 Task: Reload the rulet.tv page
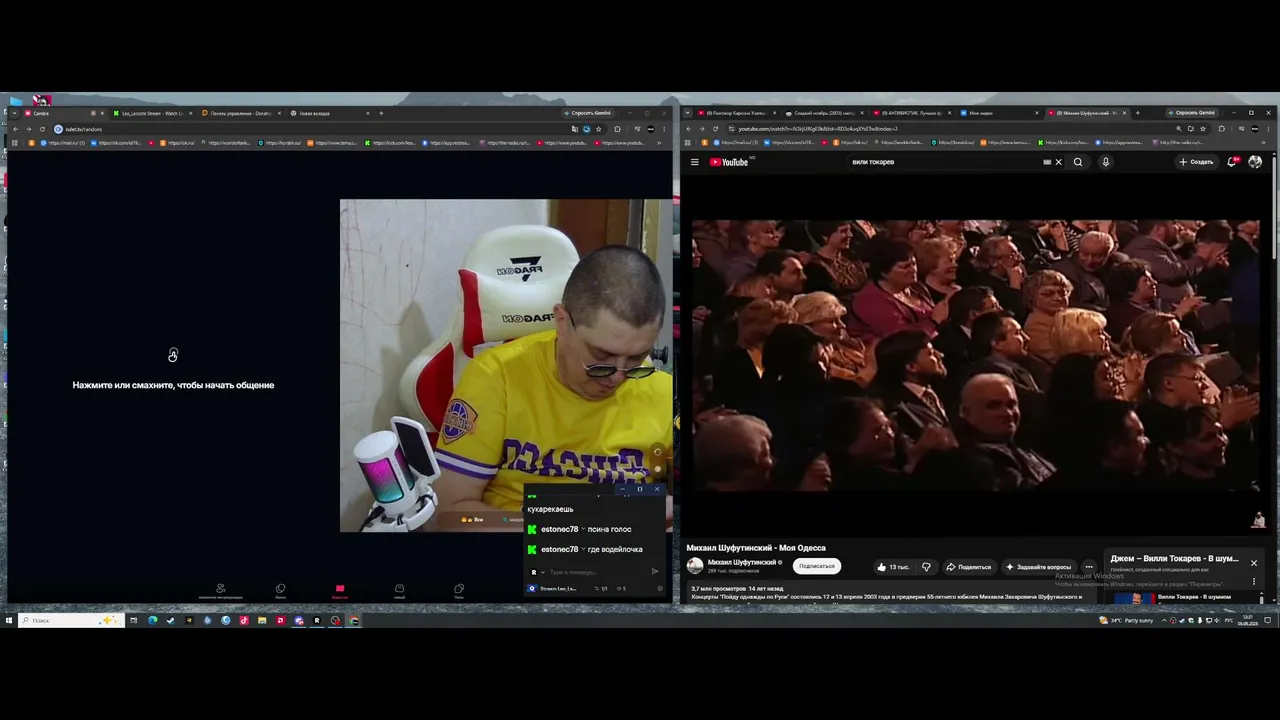42,129
